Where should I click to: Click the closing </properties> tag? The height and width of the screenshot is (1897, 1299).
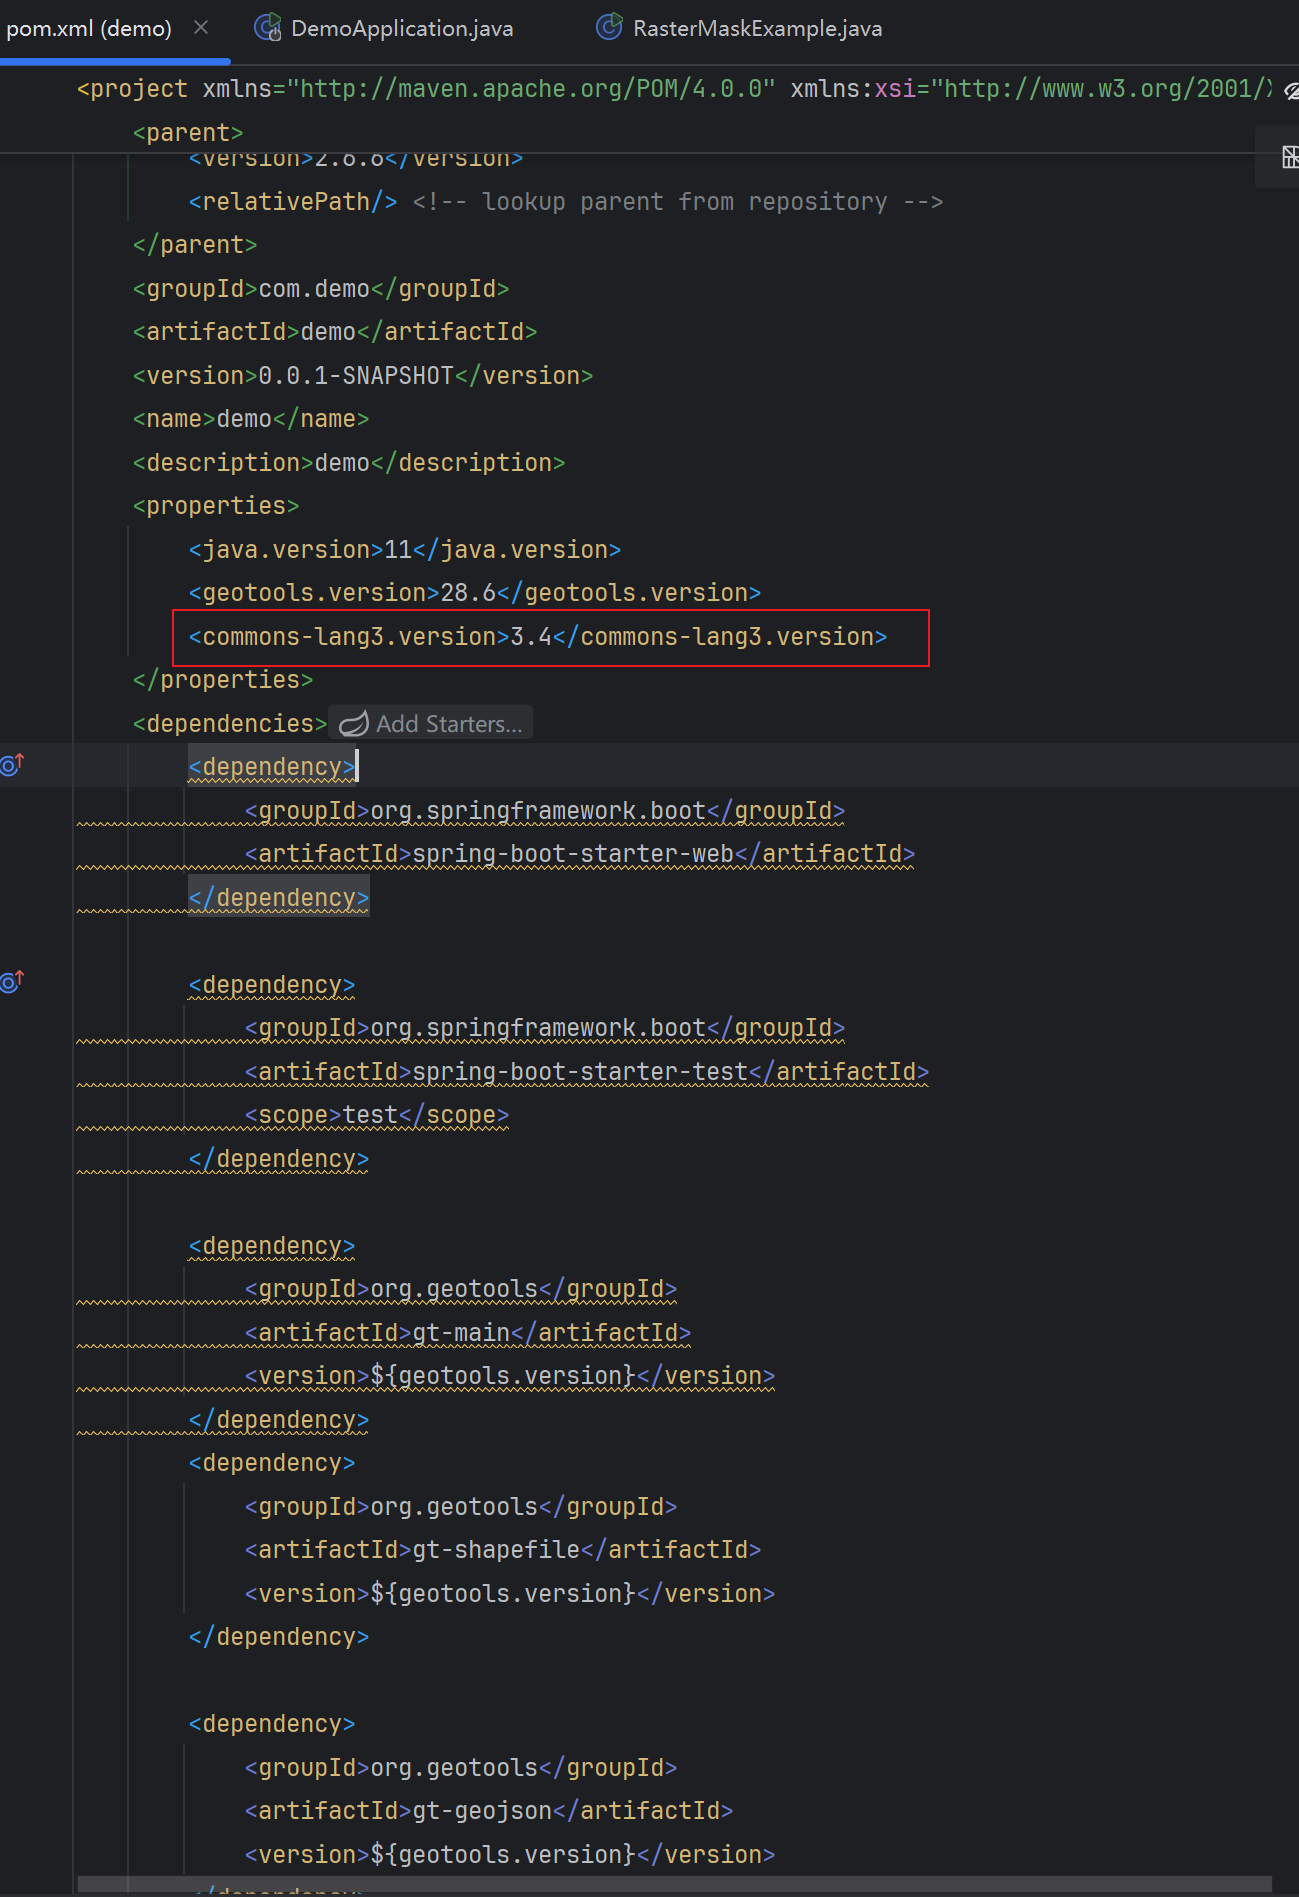223,680
